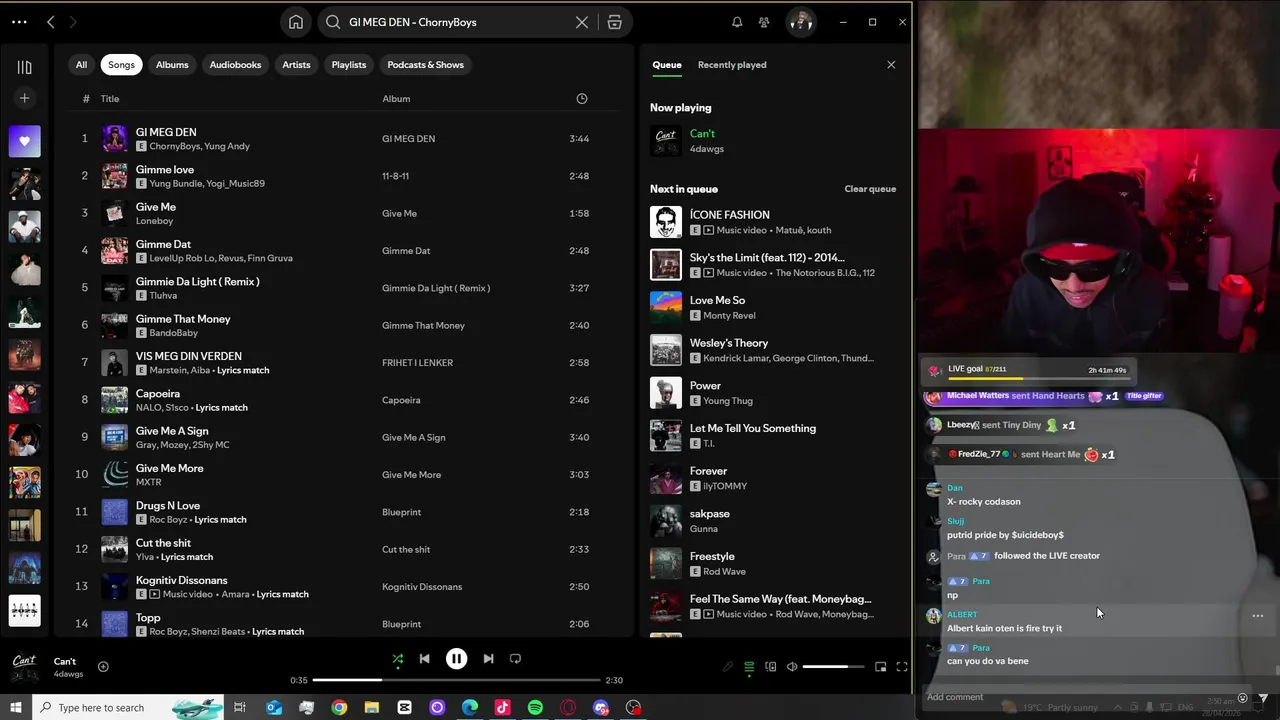Open Task View on the taskbar

(x=240, y=708)
